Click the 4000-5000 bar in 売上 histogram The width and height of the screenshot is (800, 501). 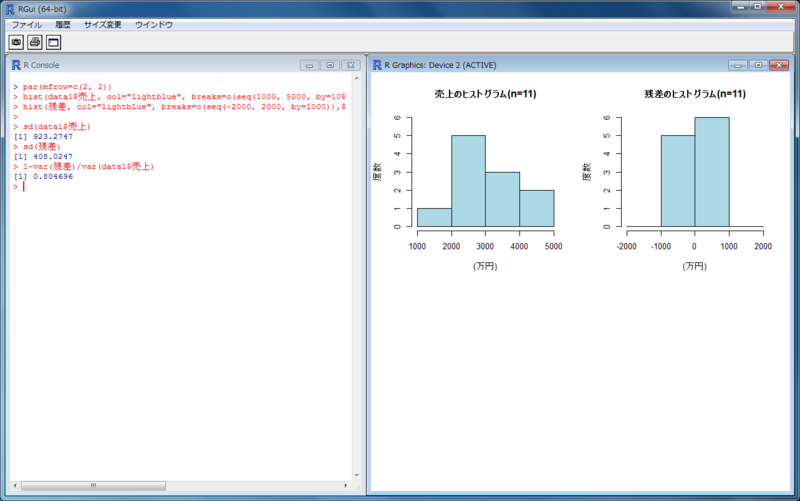pyautogui.click(x=537, y=208)
